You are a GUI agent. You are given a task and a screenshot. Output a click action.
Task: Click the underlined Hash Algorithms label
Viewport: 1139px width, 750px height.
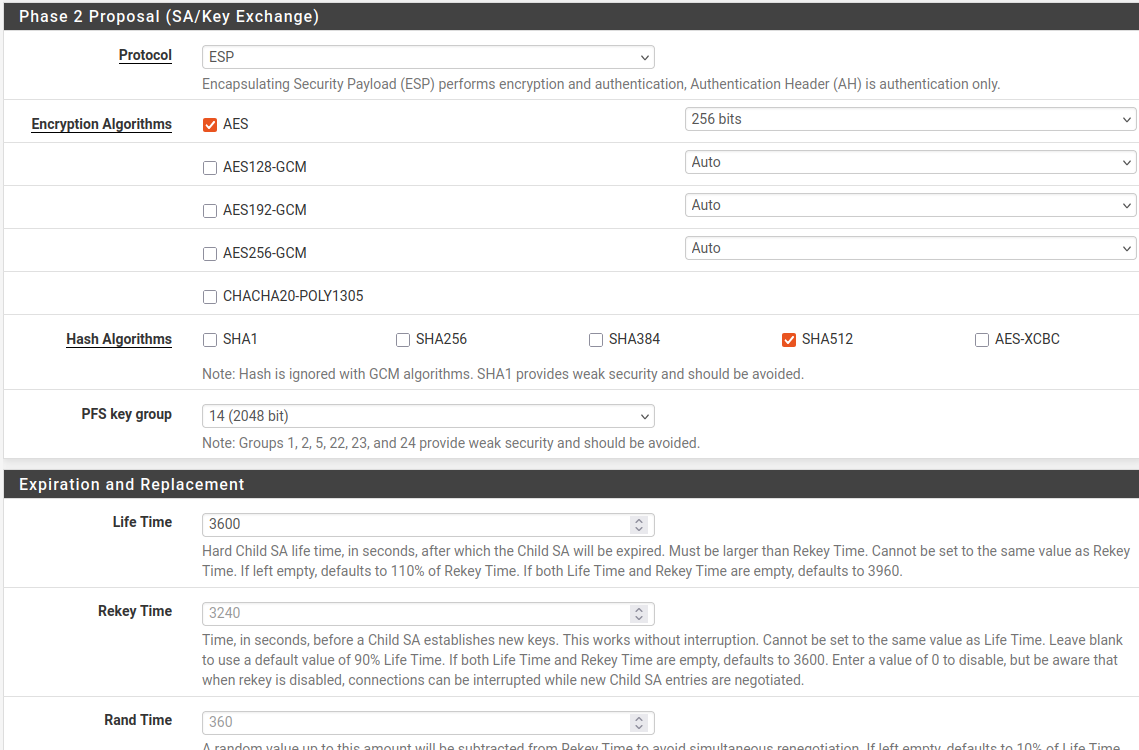[x=119, y=339]
